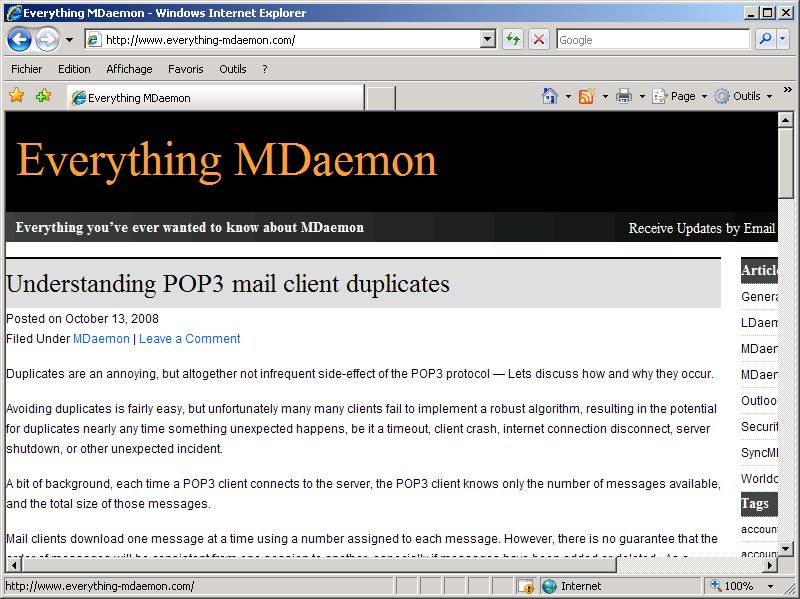Image resolution: width=800 pixels, height=599 pixels.
Task: Click Receive Updates by Email link
Action: [702, 228]
